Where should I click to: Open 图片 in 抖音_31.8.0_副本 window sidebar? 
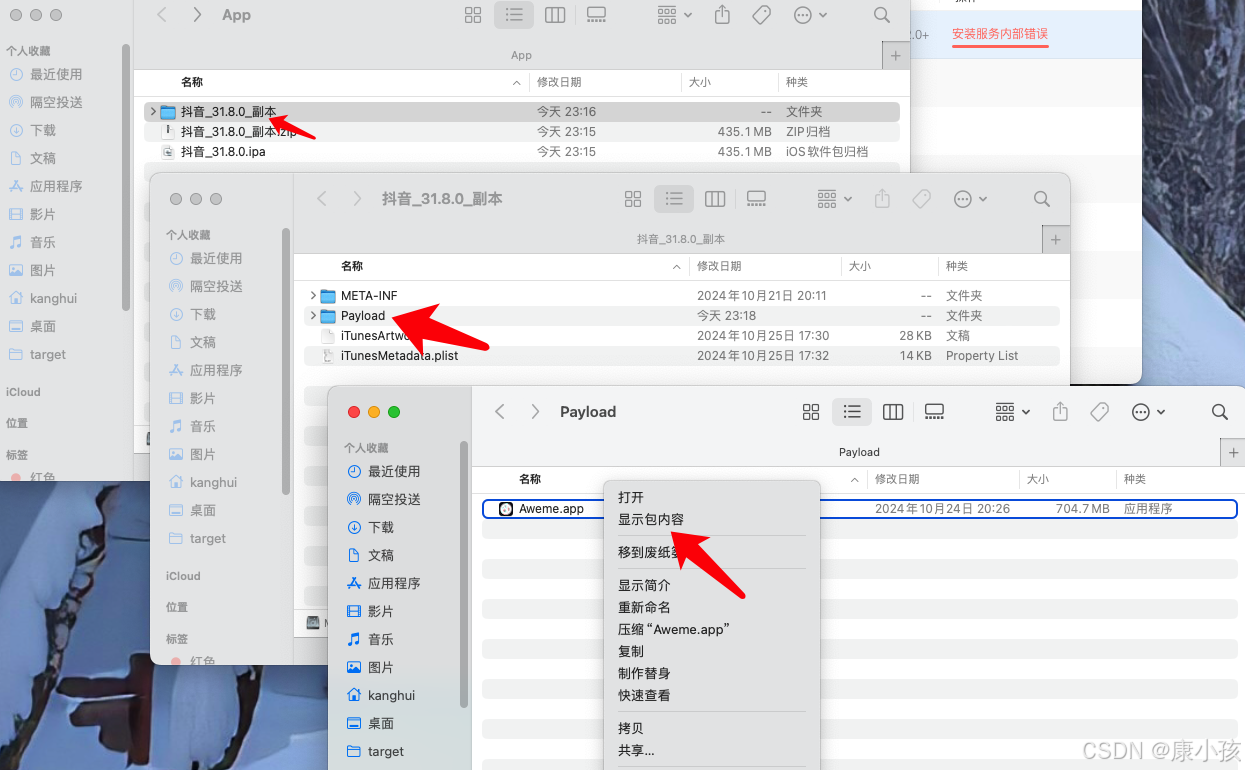tap(192, 454)
